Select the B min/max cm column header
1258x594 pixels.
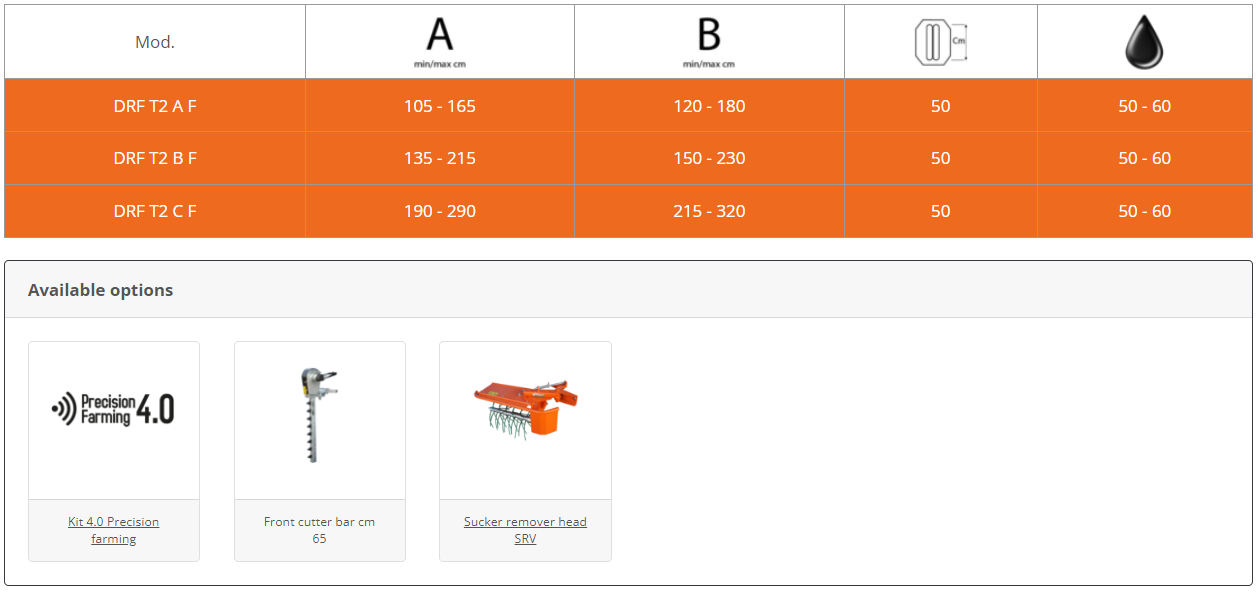(x=709, y=42)
